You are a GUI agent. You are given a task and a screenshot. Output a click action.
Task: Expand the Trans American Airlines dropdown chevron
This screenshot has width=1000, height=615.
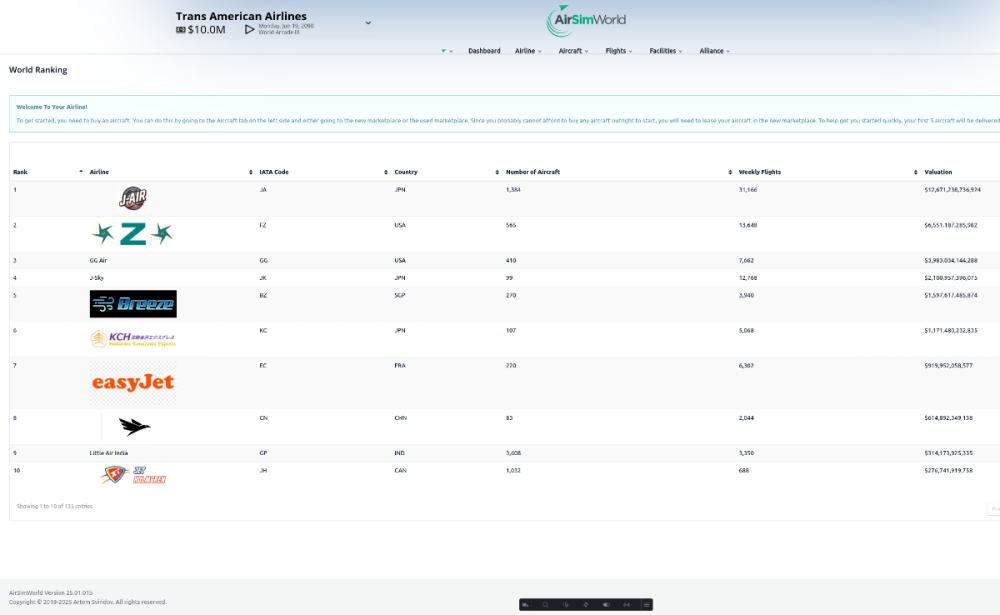click(368, 22)
